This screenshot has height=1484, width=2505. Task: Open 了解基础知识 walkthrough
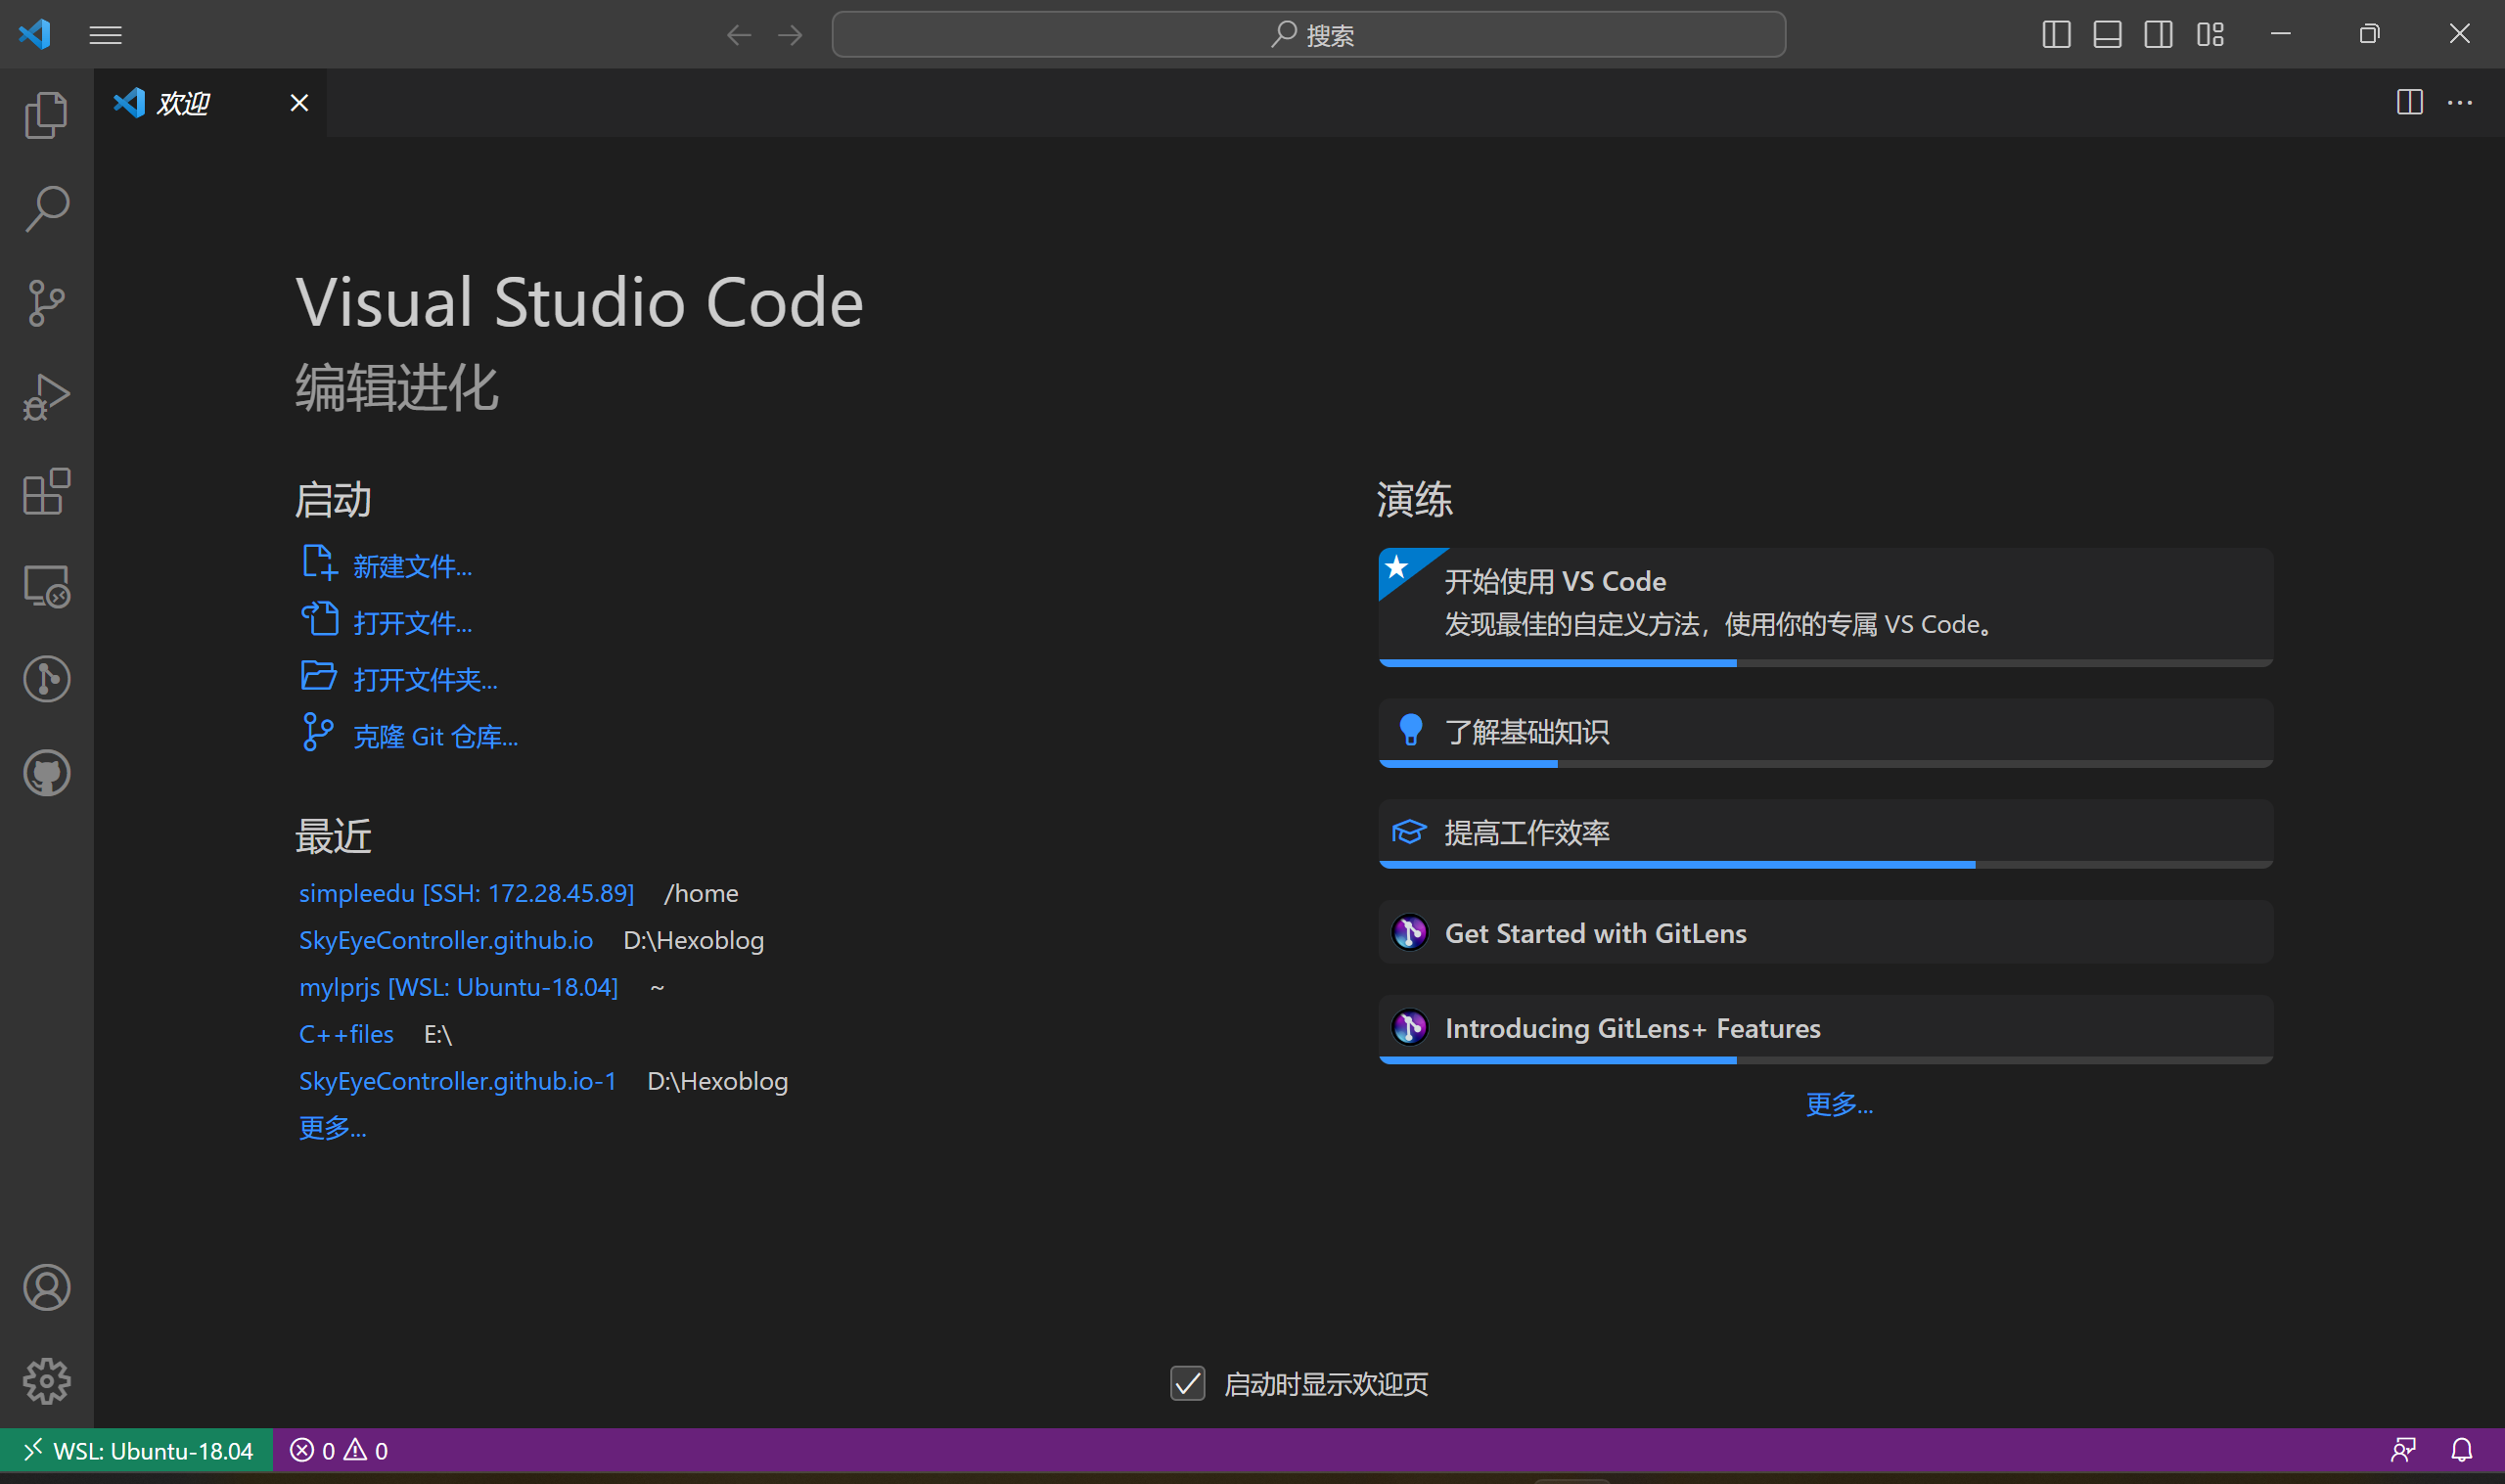(1825, 732)
